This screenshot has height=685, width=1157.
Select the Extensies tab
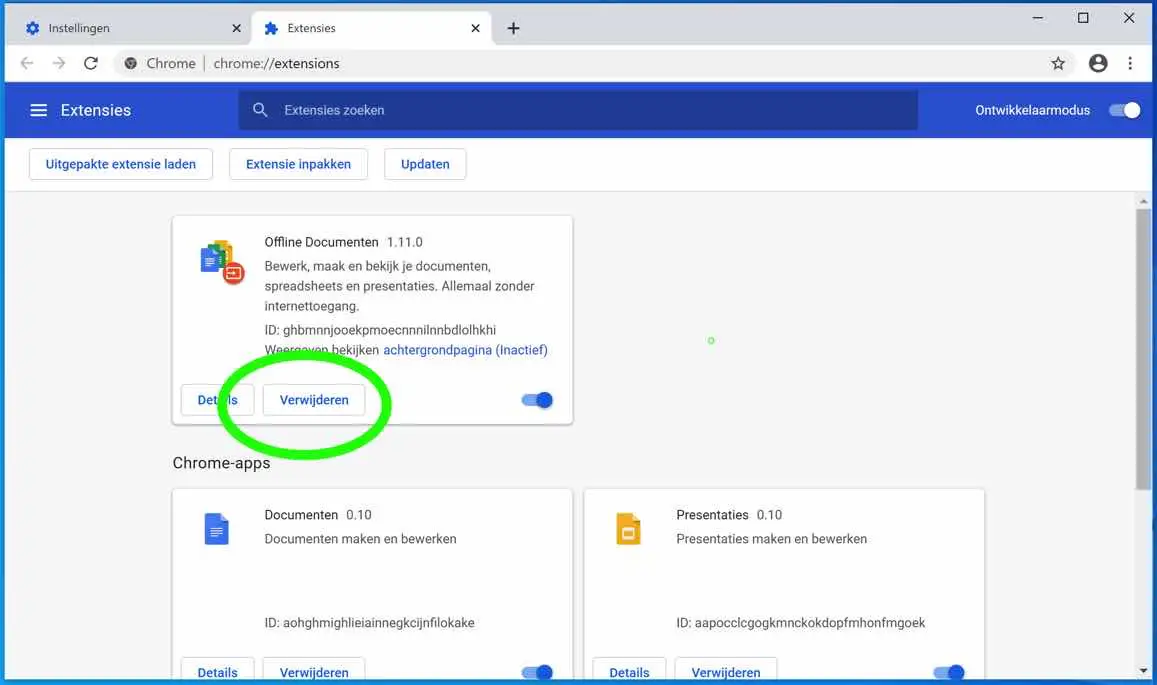(372, 28)
